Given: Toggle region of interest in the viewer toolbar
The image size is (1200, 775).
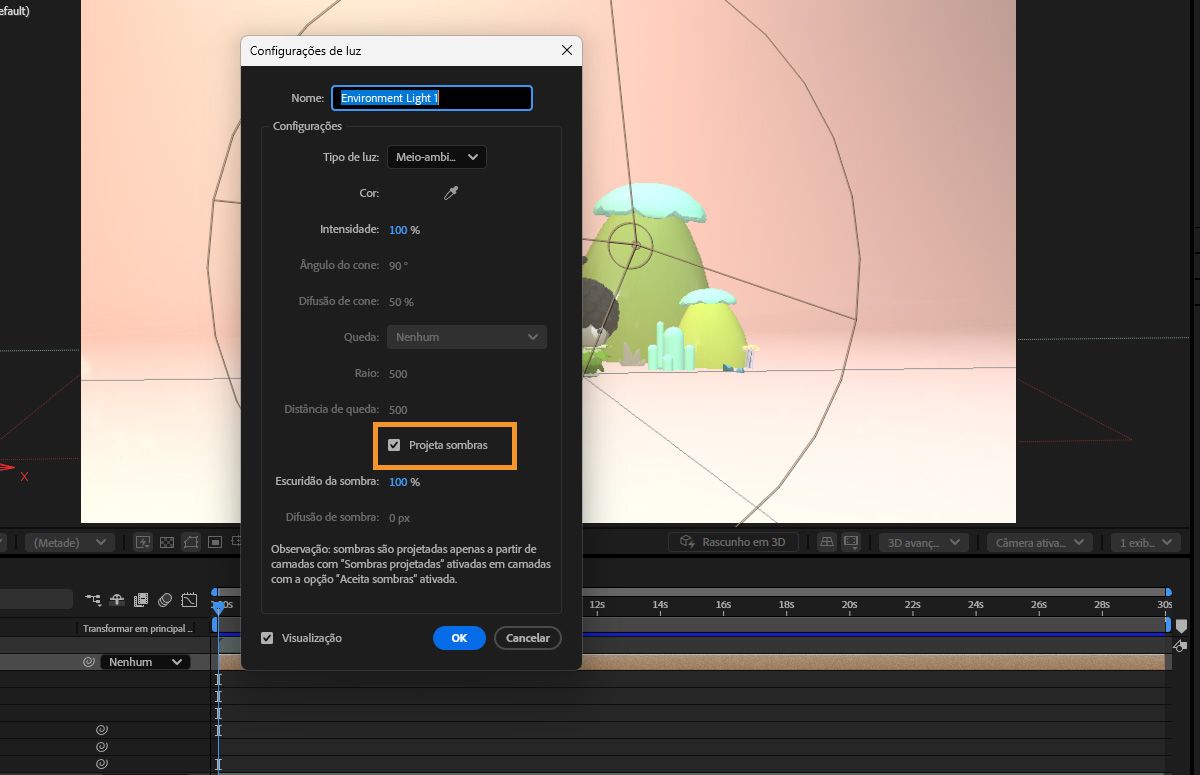Looking at the screenshot, I should 214,541.
